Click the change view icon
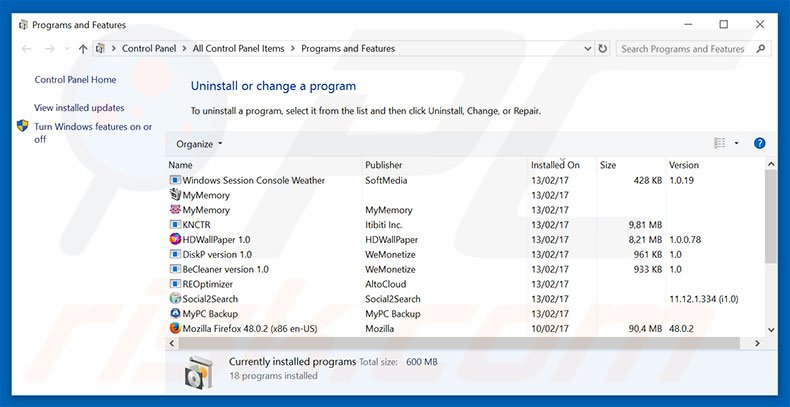Screen dimensions: 790x407 click(719, 144)
